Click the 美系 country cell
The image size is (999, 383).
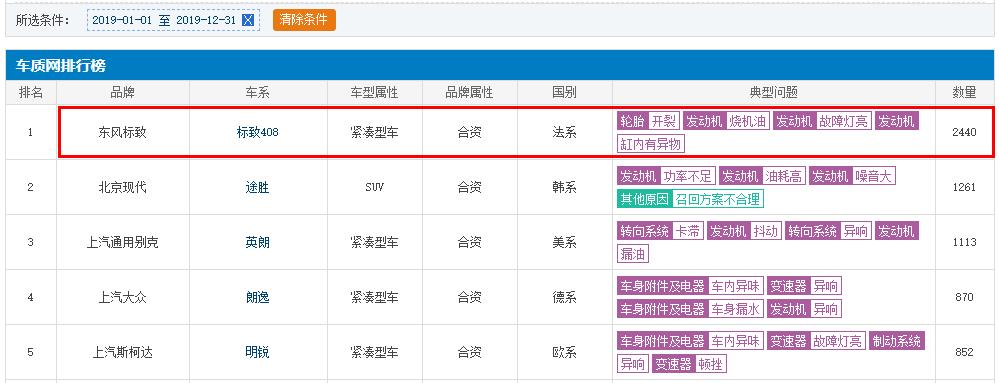click(564, 242)
